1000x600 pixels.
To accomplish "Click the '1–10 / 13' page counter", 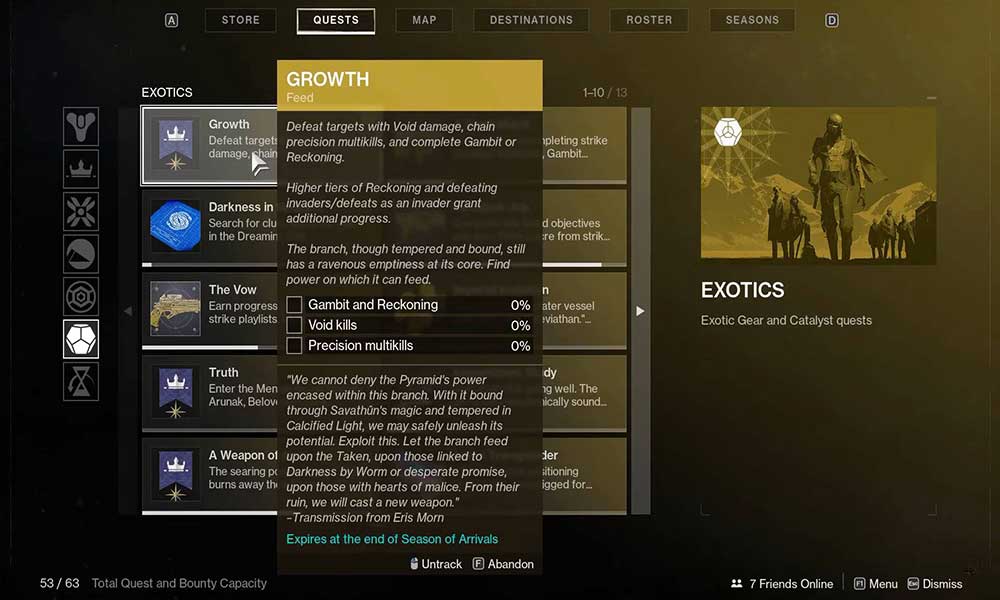I will pyautogui.click(x=605, y=92).
